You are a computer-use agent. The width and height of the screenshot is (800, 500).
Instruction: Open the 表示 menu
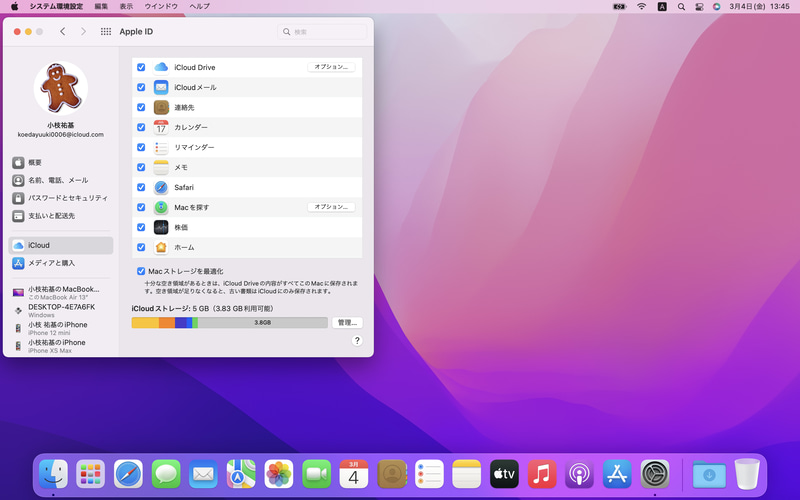click(x=126, y=6)
